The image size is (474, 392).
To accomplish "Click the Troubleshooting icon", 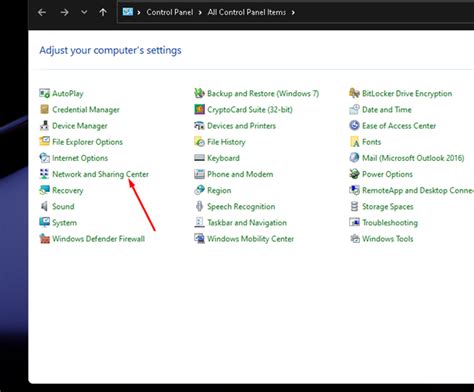I will pos(354,222).
